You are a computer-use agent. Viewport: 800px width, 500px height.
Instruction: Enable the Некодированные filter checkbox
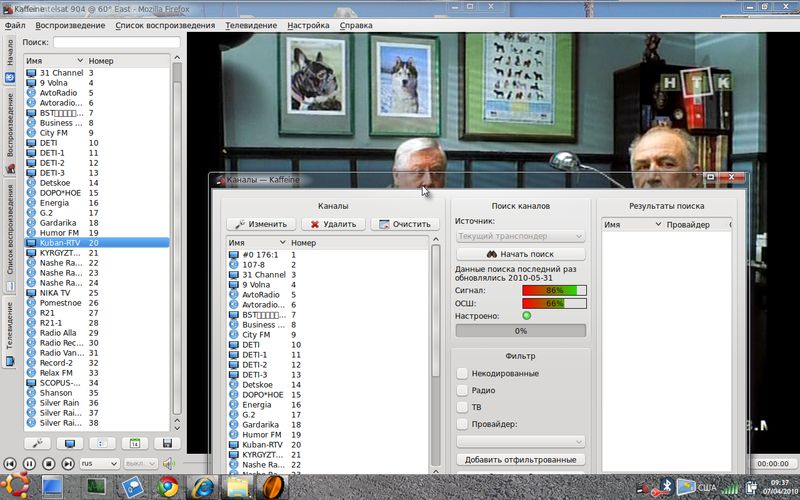[462, 373]
